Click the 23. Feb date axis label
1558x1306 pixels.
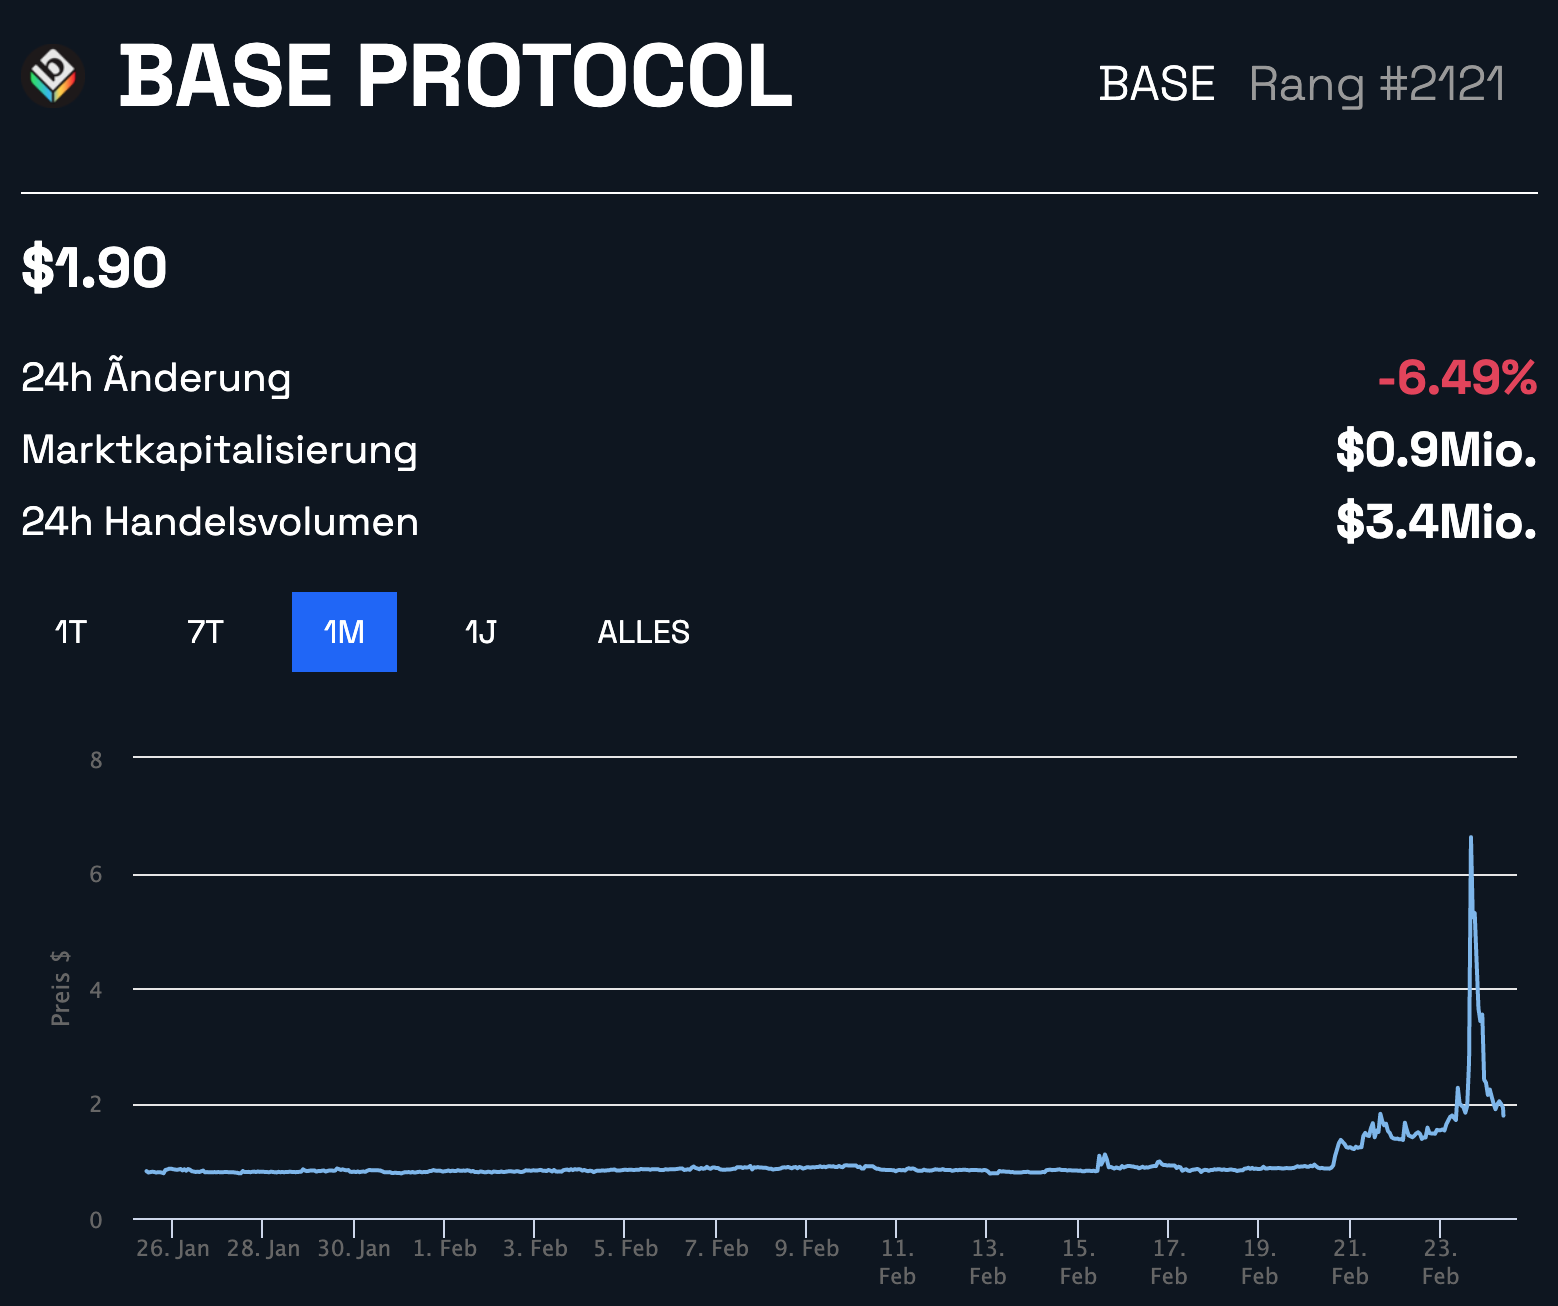(1440, 1261)
